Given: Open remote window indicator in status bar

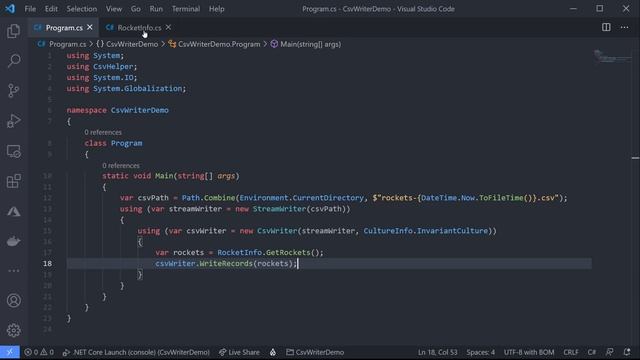Looking at the screenshot, I should pos(10,352).
